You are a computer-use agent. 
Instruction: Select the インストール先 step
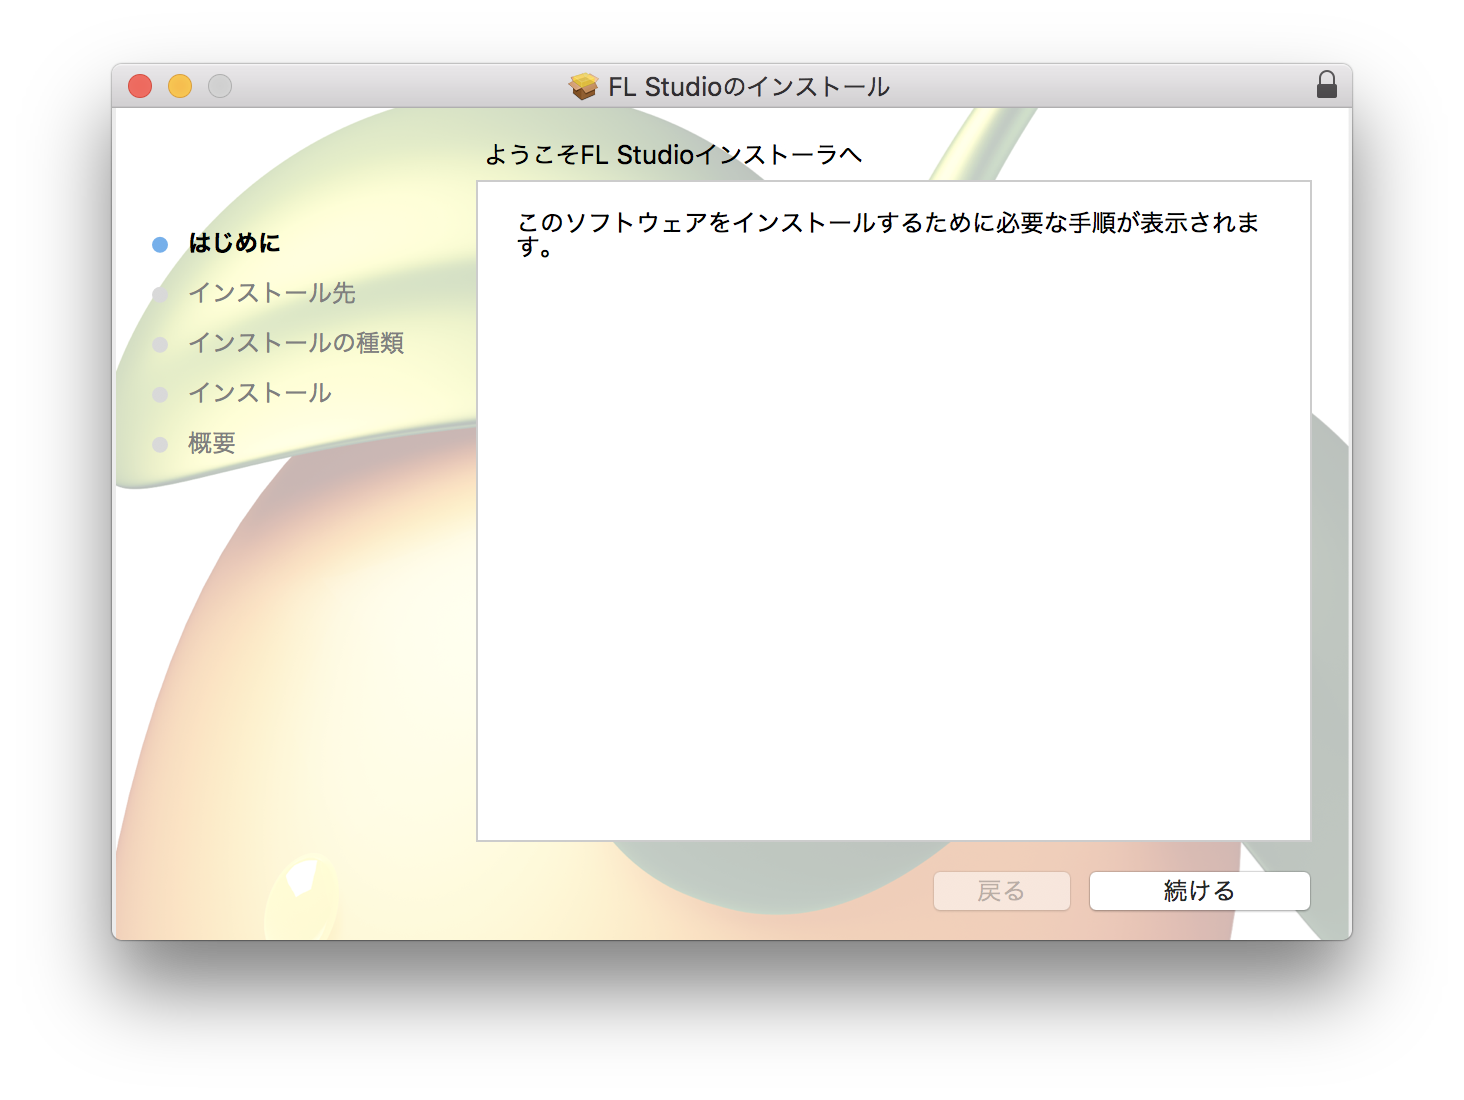[x=272, y=293]
